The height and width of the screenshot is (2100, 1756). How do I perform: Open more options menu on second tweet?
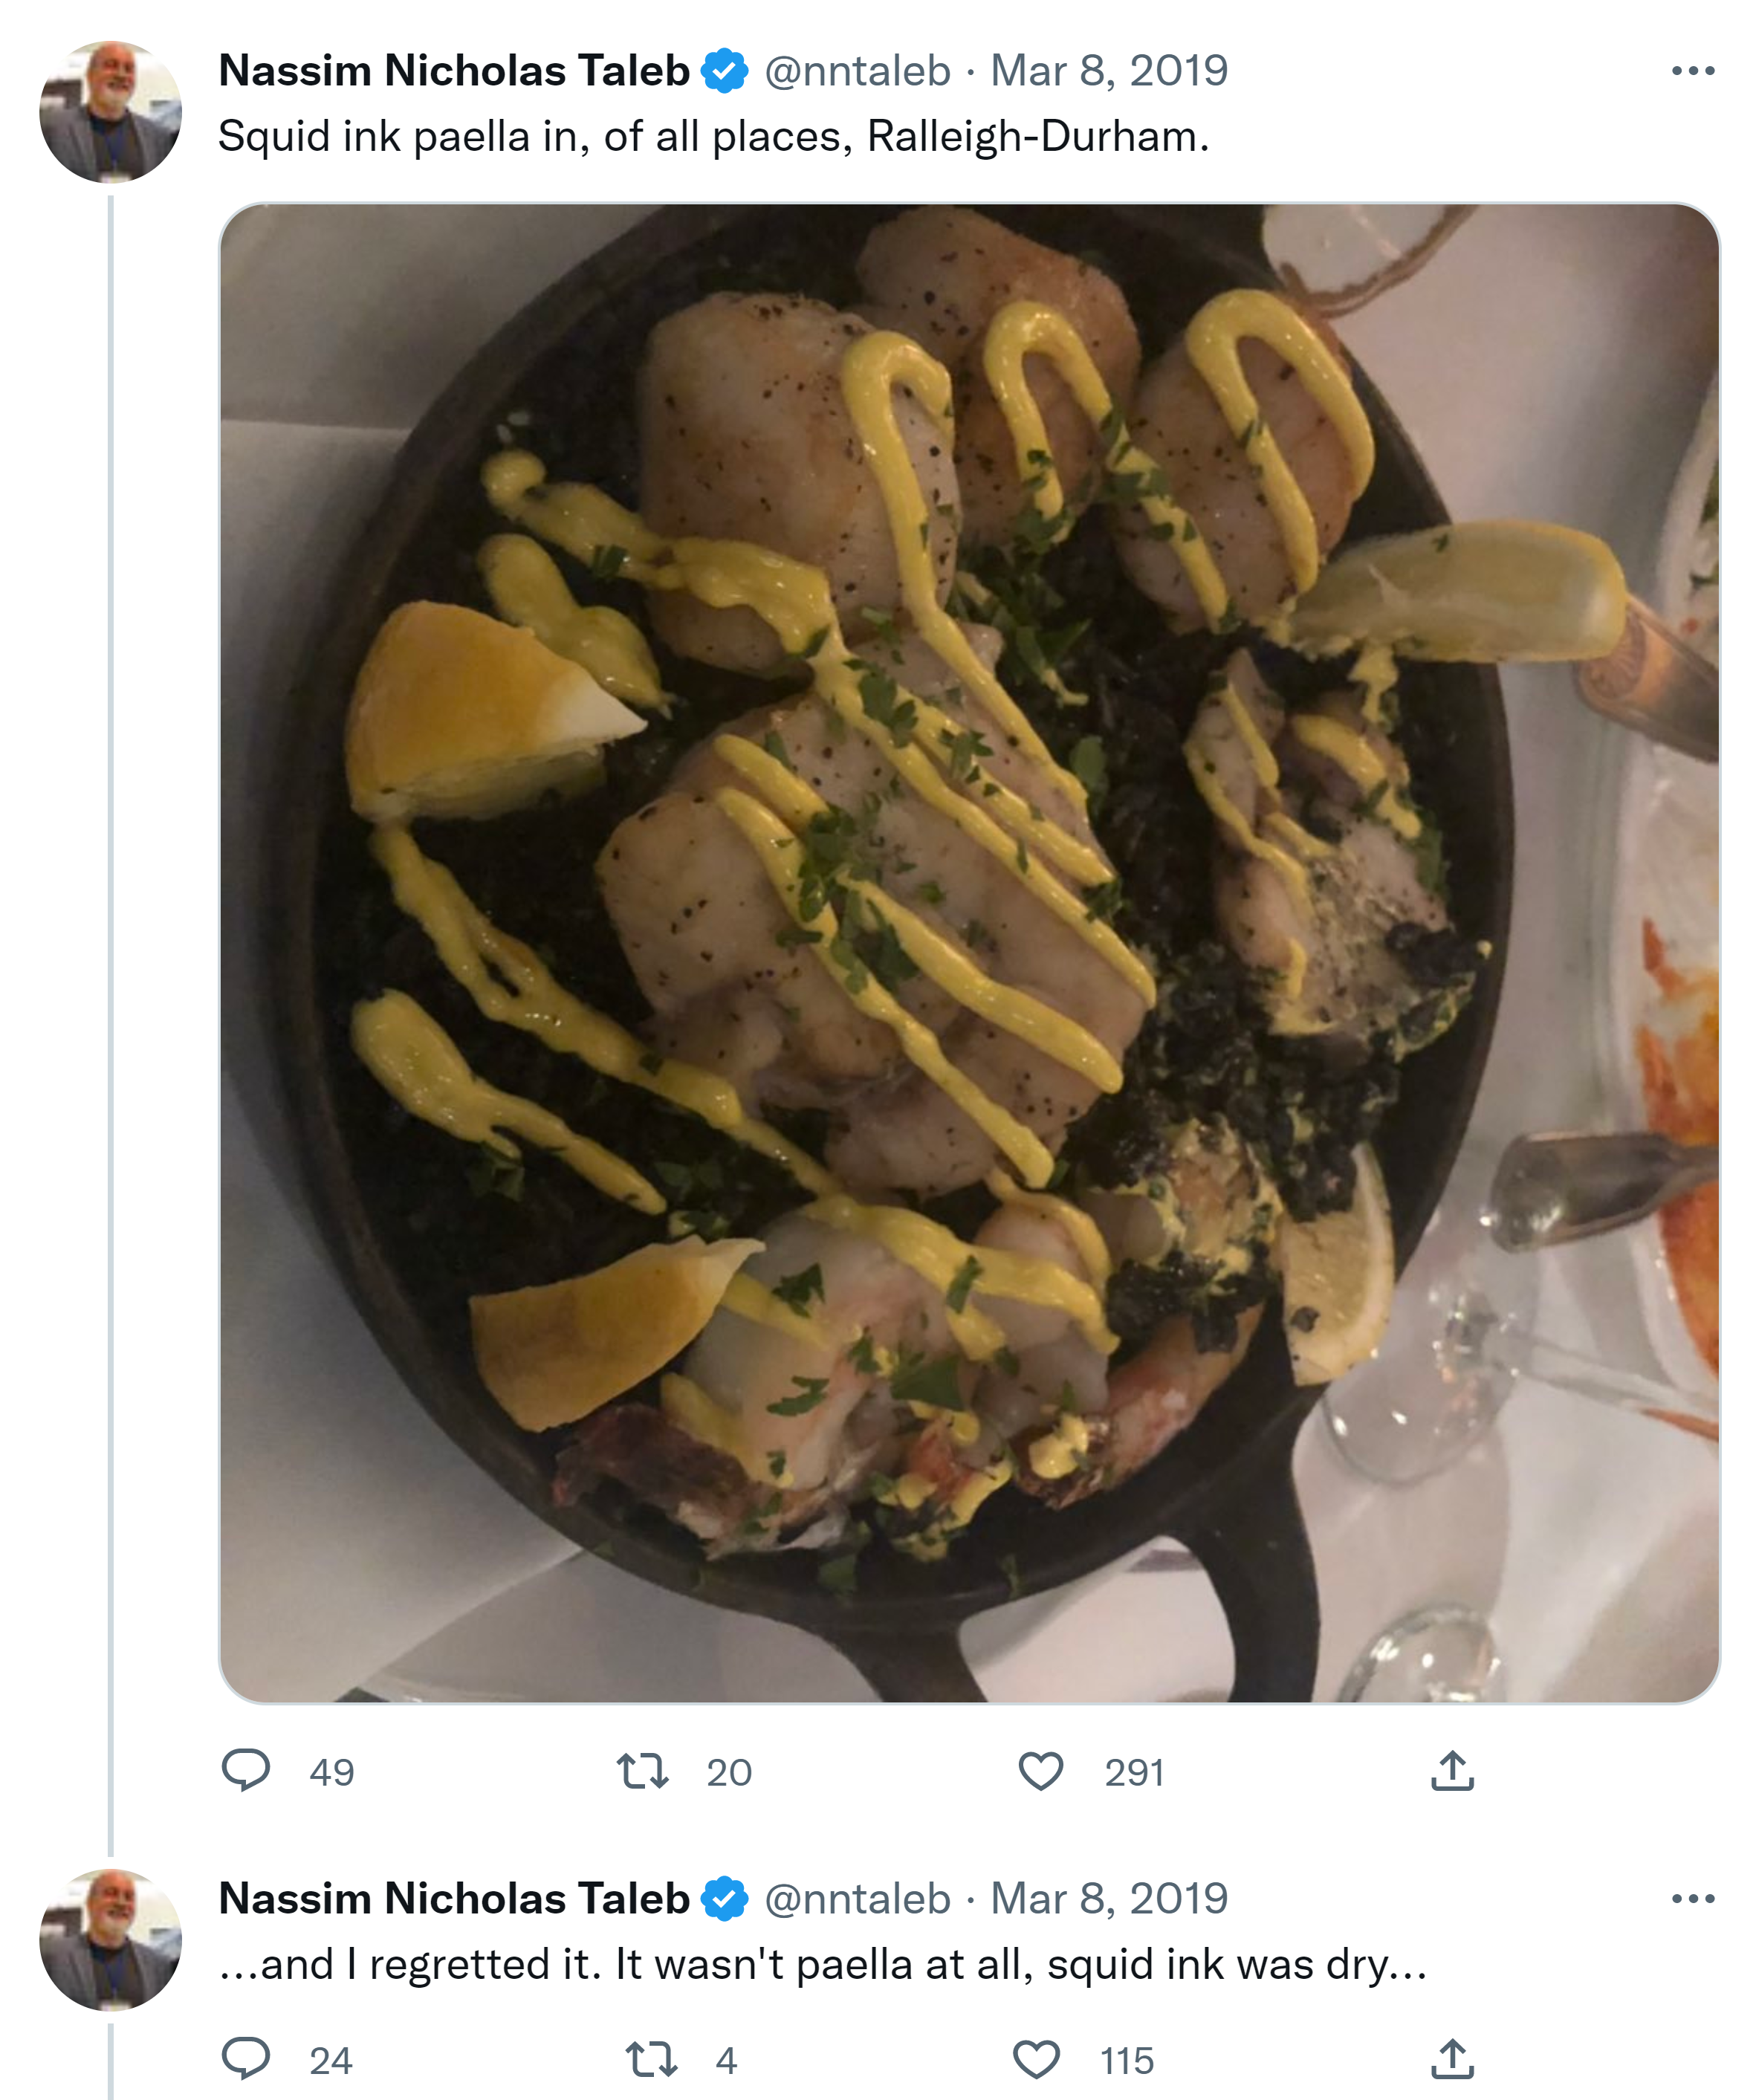click(x=1692, y=1898)
